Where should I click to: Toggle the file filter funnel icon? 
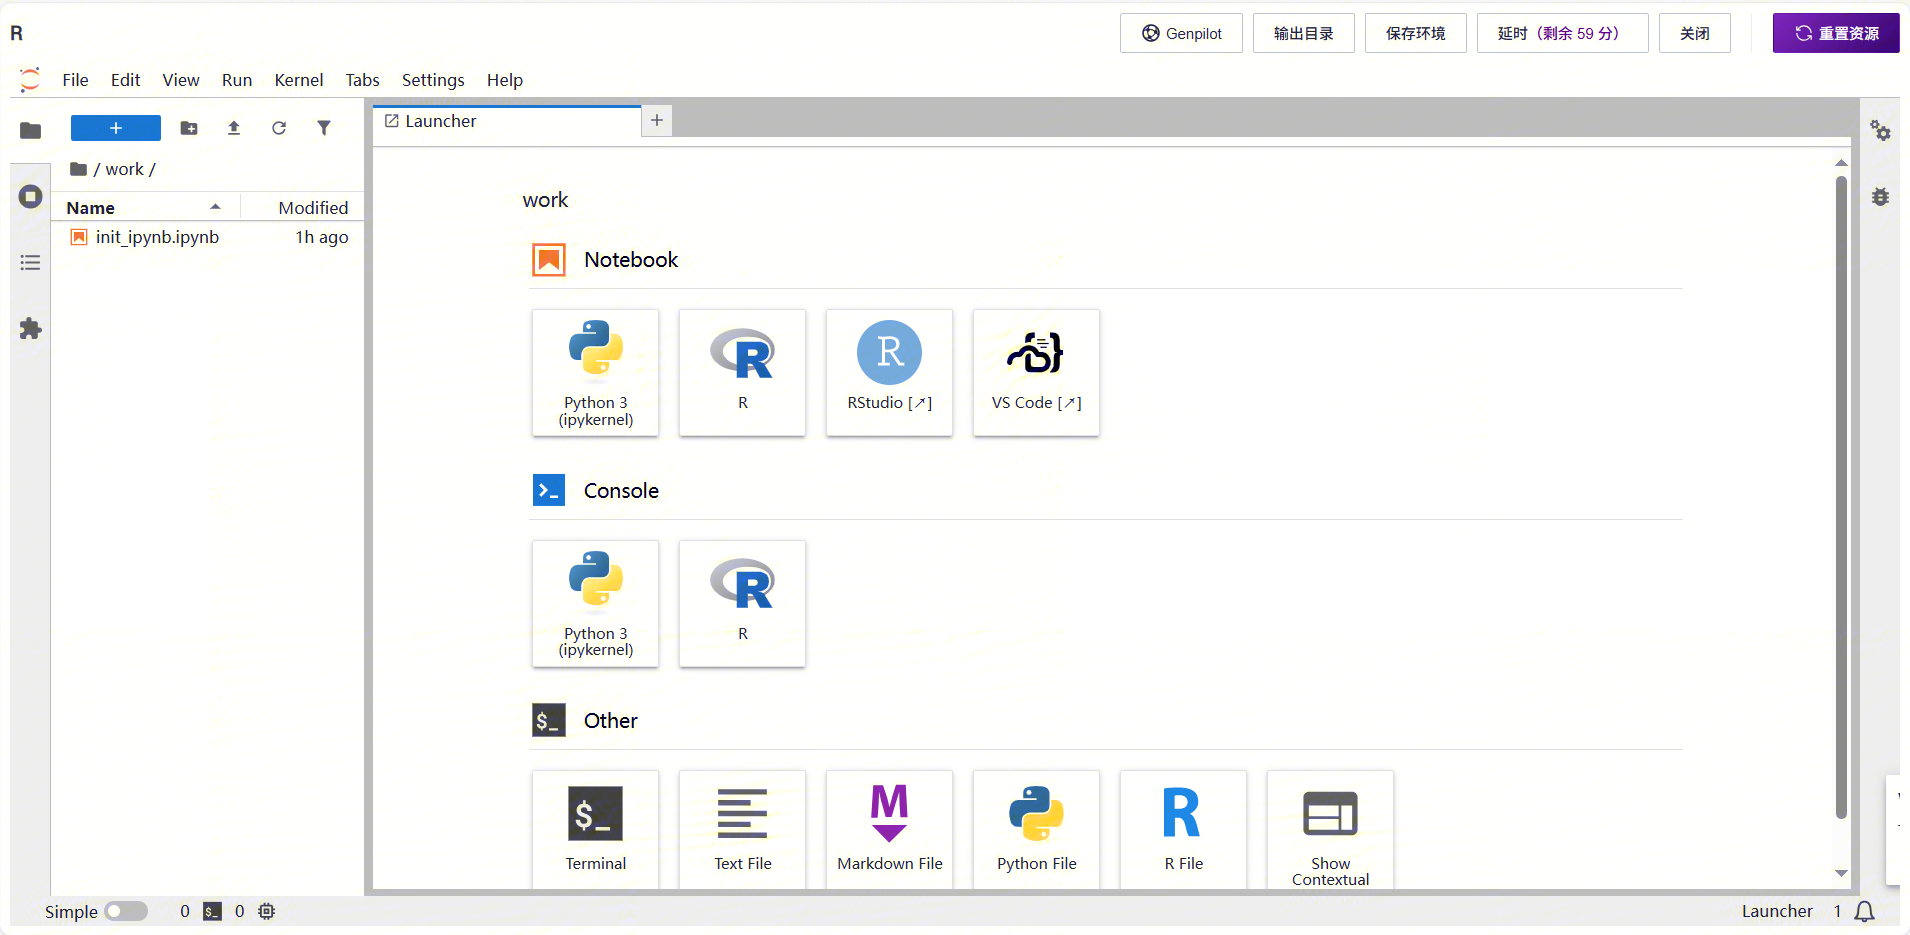point(324,128)
